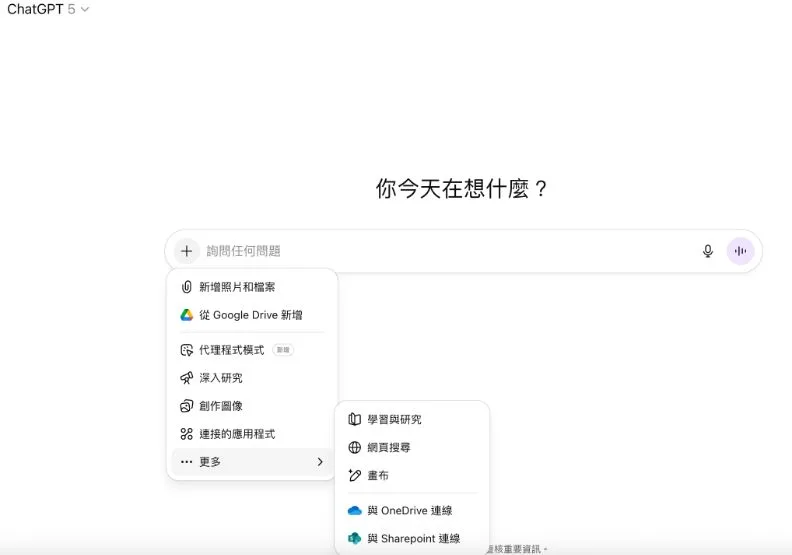Click the pencil canvas icon
Image resolution: width=792 pixels, height=555 pixels.
click(x=355, y=475)
